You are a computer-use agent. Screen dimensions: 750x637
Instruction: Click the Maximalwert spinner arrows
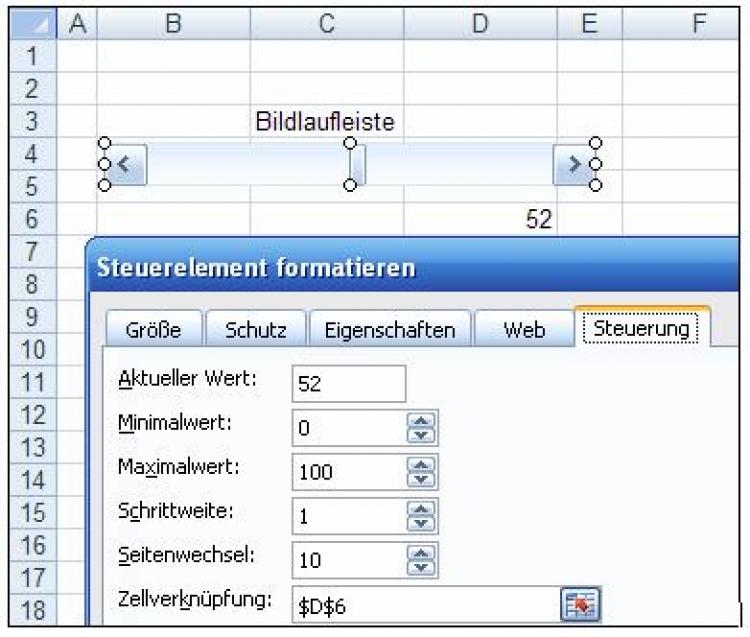click(x=422, y=472)
